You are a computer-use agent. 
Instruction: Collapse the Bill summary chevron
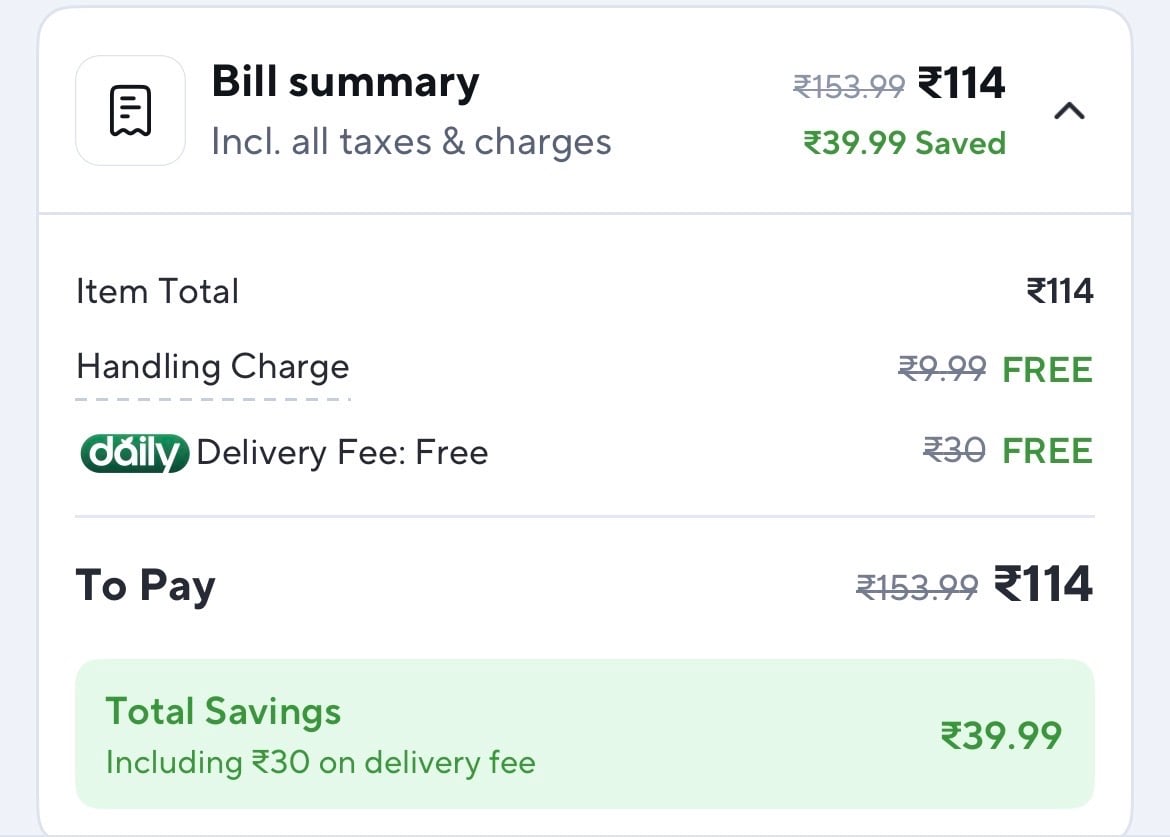tap(1069, 111)
